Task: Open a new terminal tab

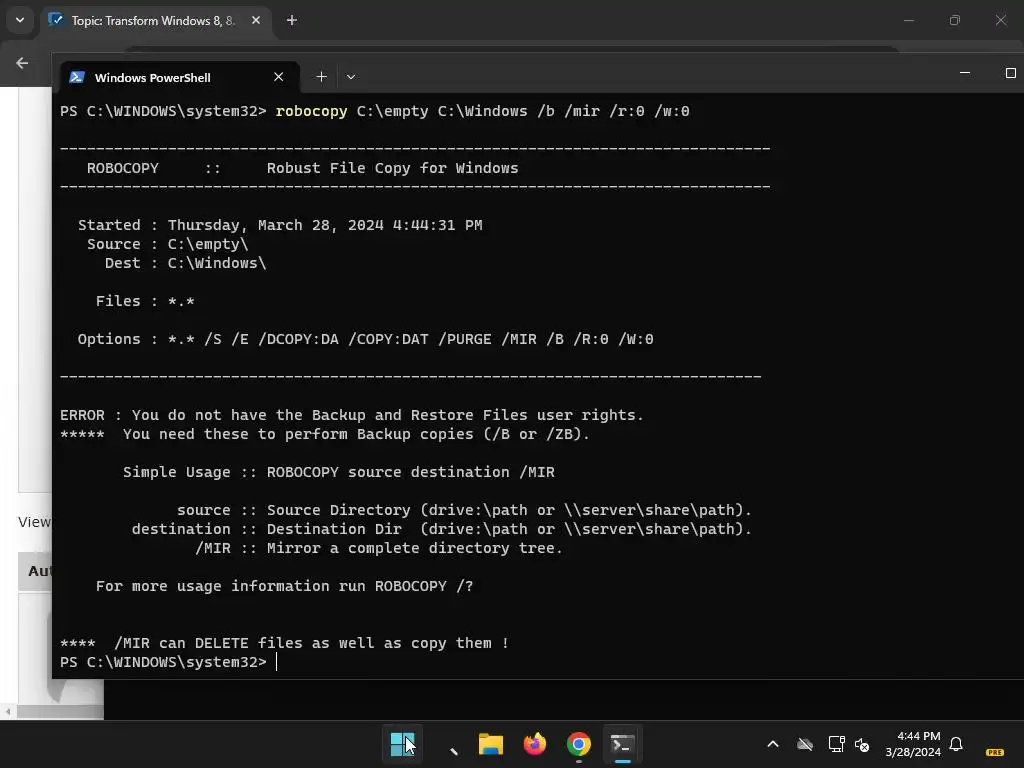Action: tap(321, 77)
